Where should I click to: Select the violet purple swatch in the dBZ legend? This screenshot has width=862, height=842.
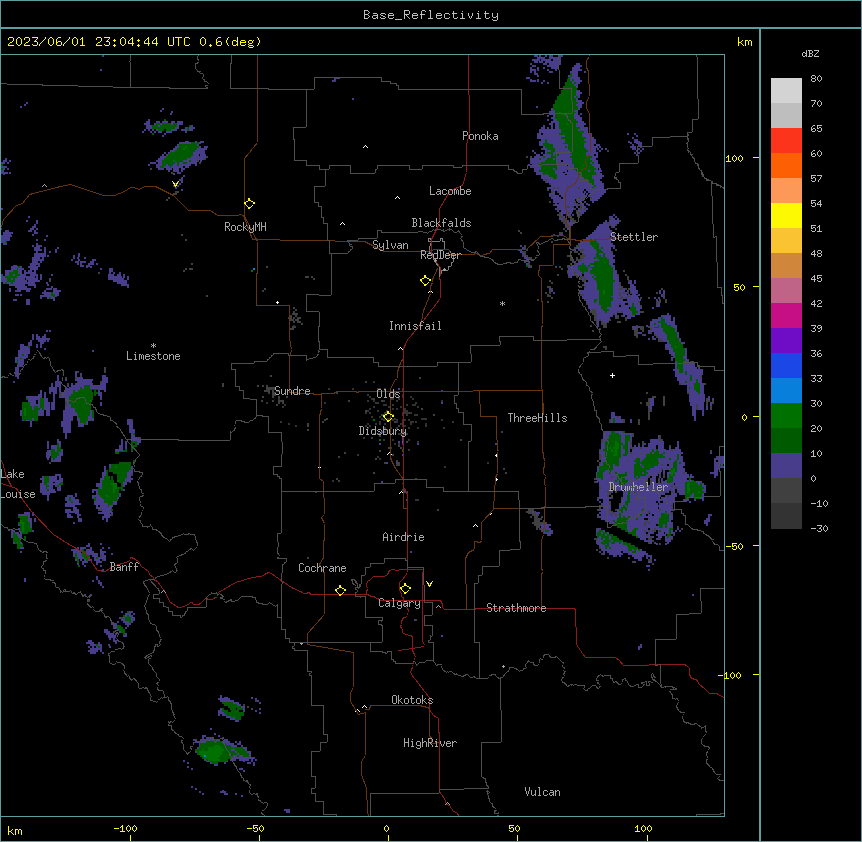(x=786, y=341)
